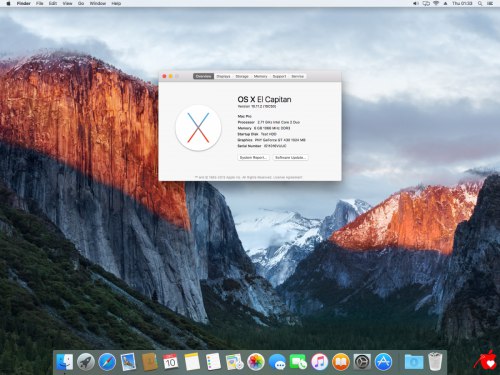Viewport: 500px width, 375px height.
Task: Open the Finder menu
Action: pyautogui.click(x=23, y=3)
